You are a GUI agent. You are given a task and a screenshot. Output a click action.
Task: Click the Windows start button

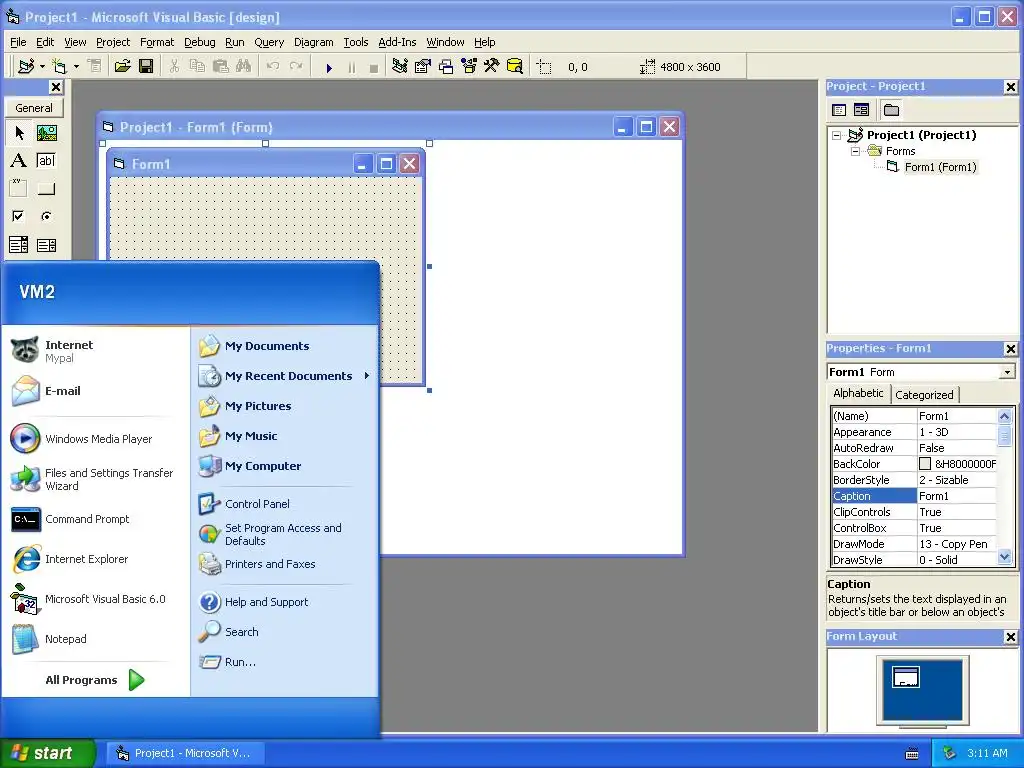pyautogui.click(x=48, y=753)
